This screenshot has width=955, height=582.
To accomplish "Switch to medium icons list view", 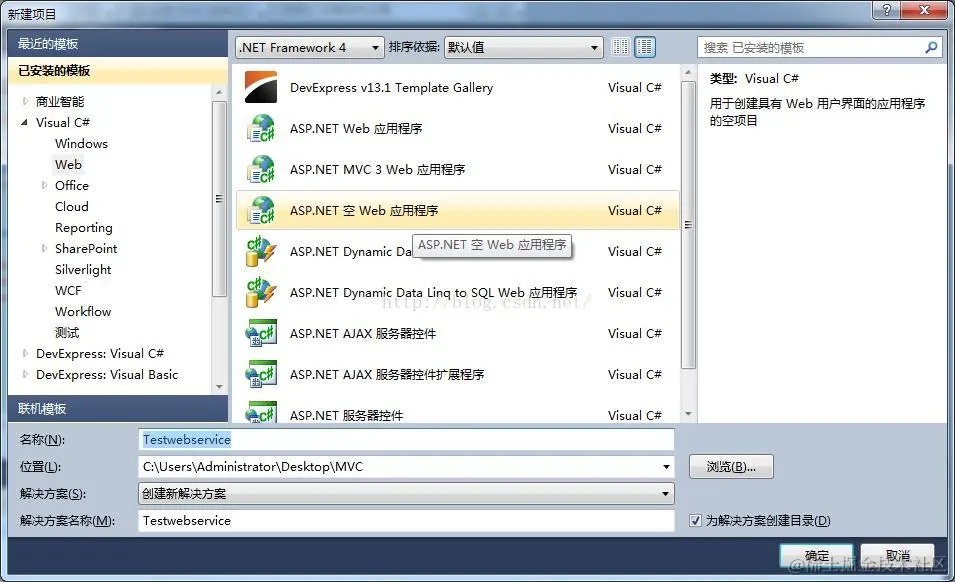I will tap(645, 47).
